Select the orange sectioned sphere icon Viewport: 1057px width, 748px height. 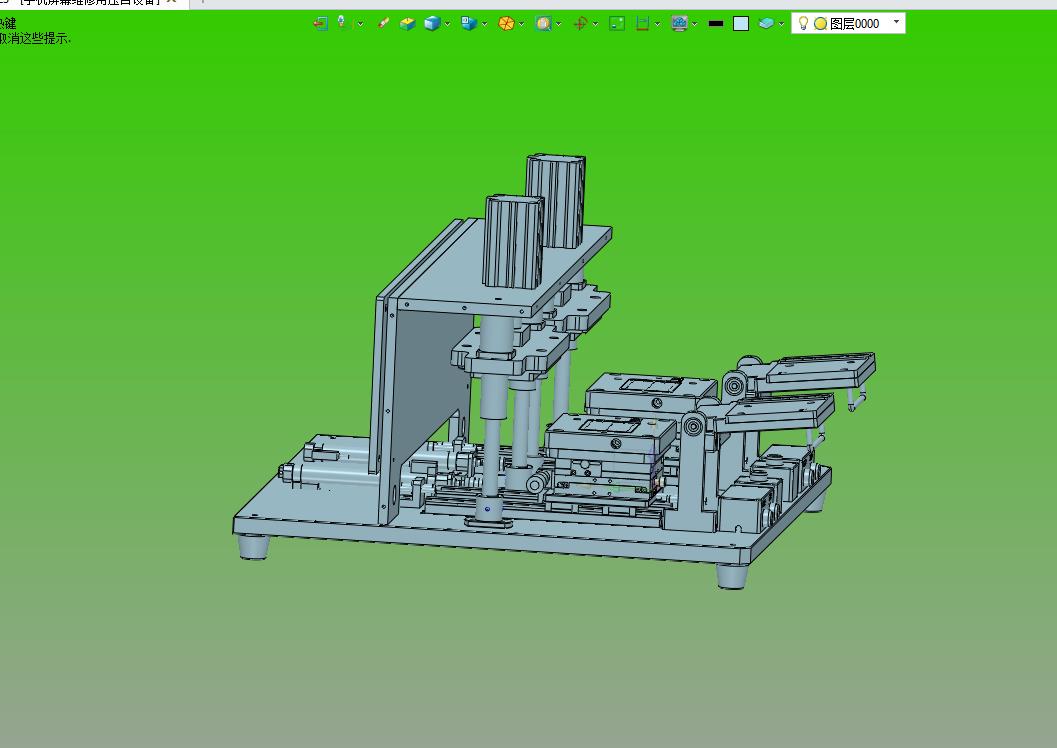(x=506, y=24)
